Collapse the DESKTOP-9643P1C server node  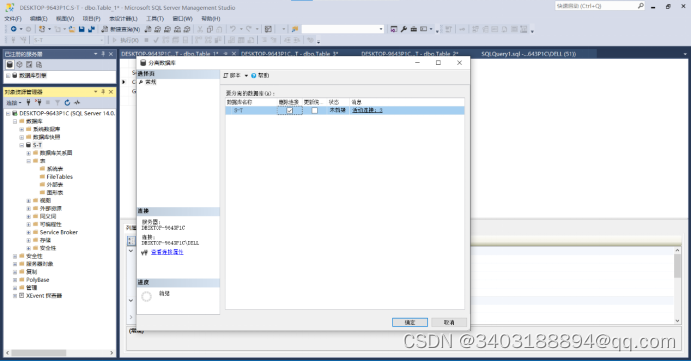[x=8, y=114]
